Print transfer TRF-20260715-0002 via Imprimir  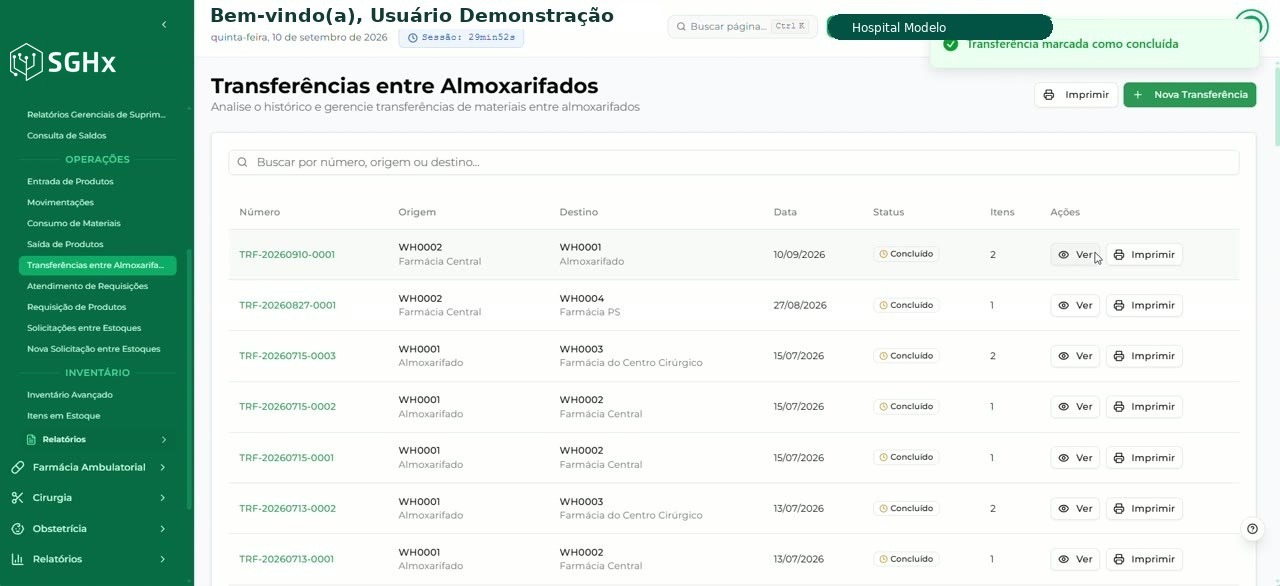[1144, 407]
